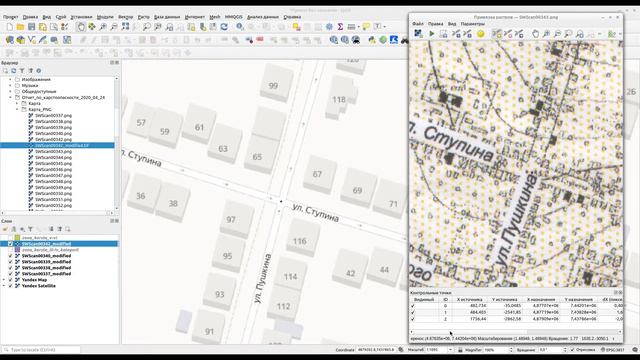Toggle visibility of SWScan00342_modified layer
Viewport: 640px width, 360px height.
pos(11,244)
